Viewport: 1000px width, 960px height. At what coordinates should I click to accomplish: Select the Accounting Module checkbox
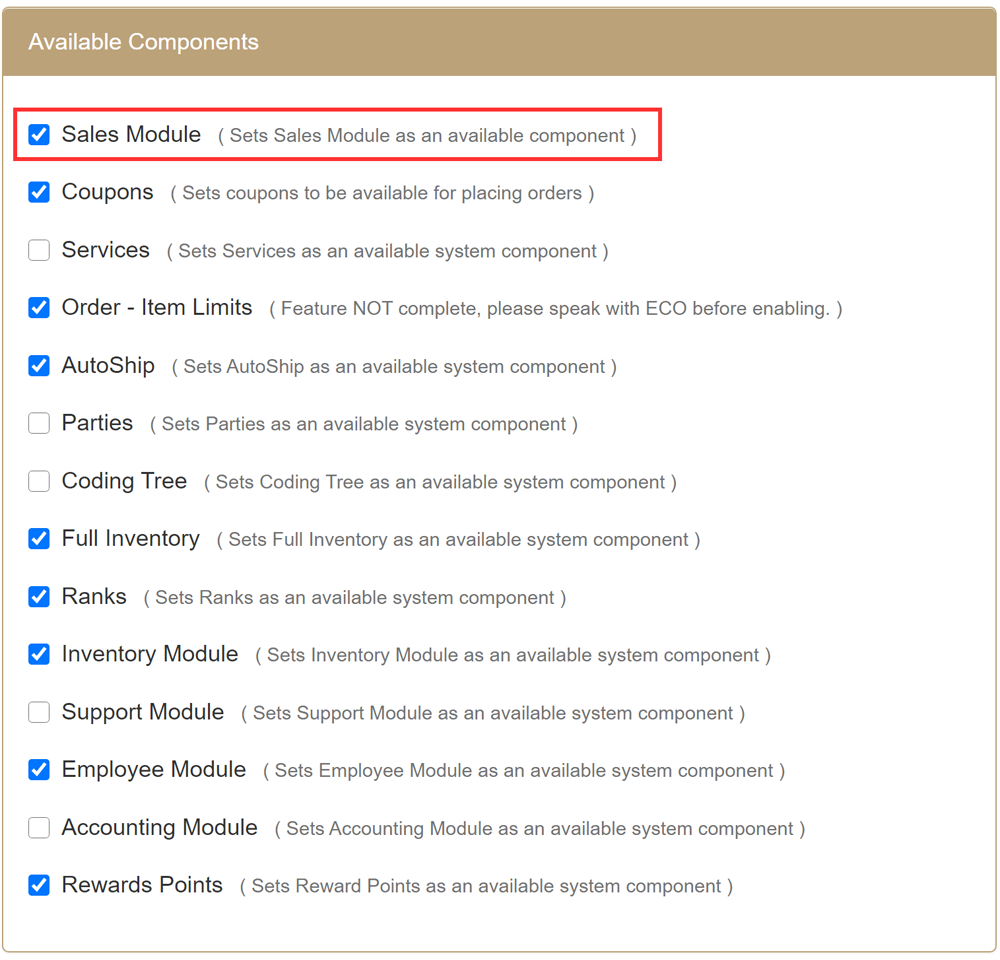(x=39, y=828)
